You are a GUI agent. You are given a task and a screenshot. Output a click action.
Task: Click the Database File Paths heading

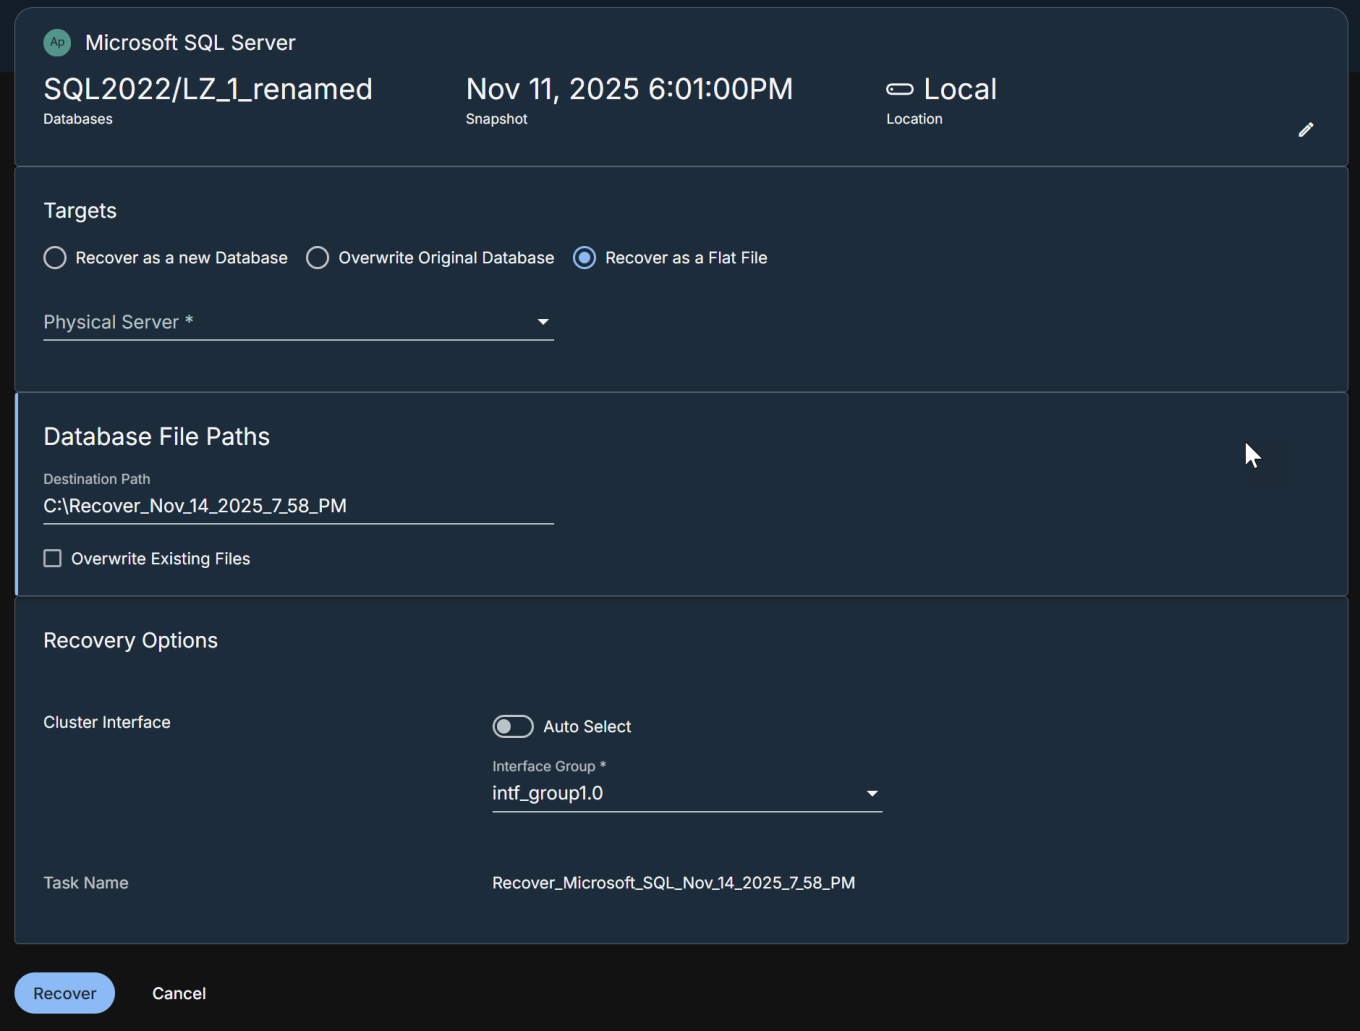pyautogui.click(x=157, y=437)
